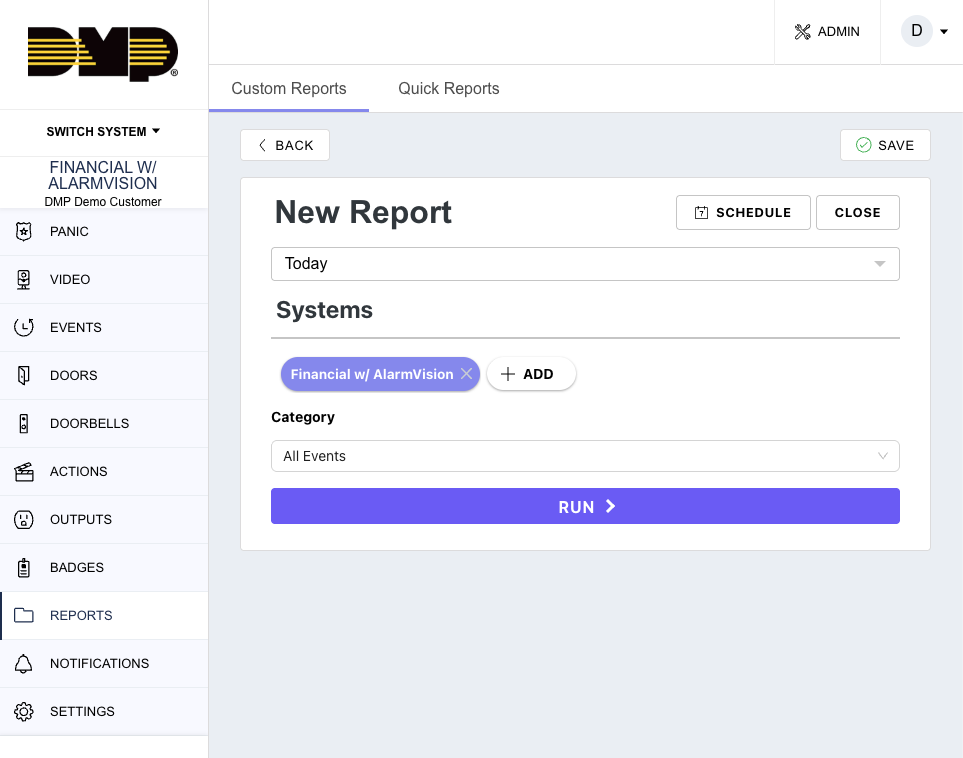Open the Settings menu item
Image resolution: width=963 pixels, height=758 pixels.
[x=104, y=711]
